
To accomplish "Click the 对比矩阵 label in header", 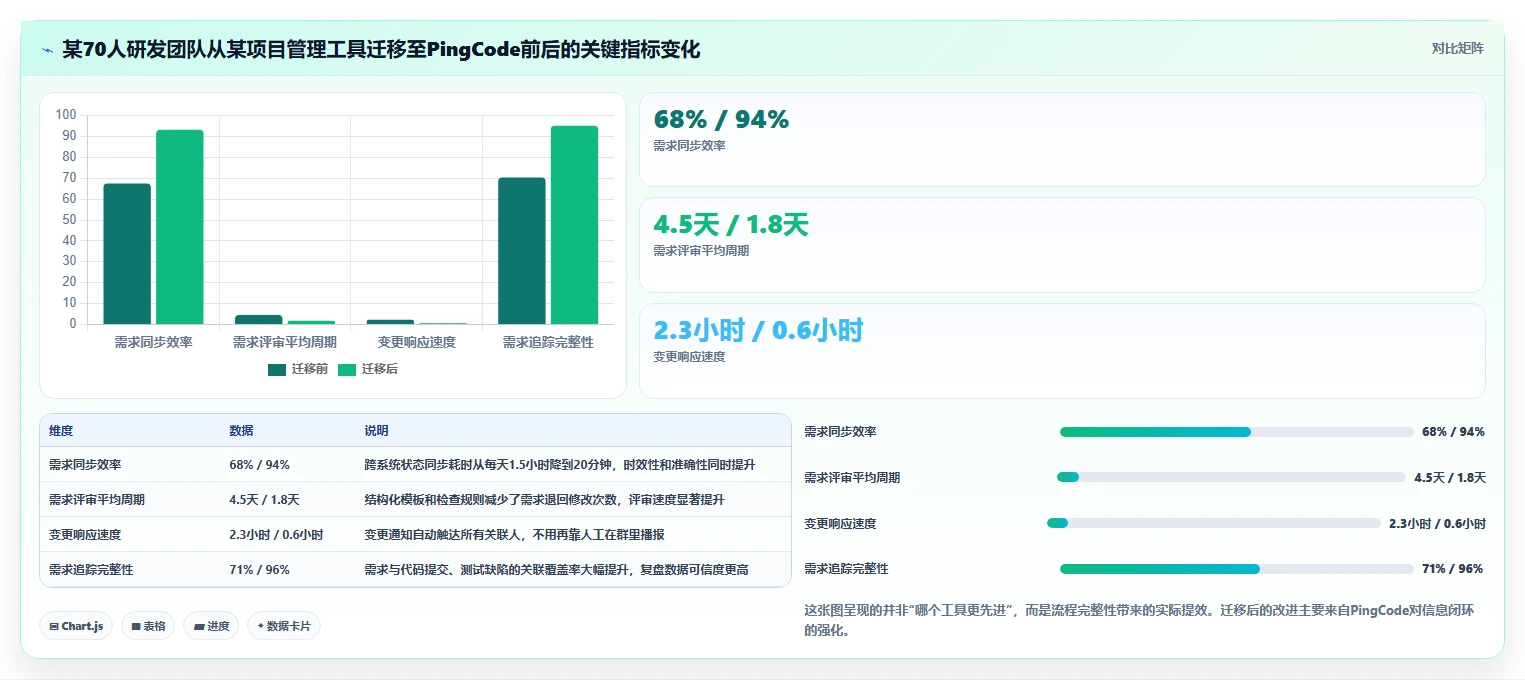I will click(x=1457, y=48).
